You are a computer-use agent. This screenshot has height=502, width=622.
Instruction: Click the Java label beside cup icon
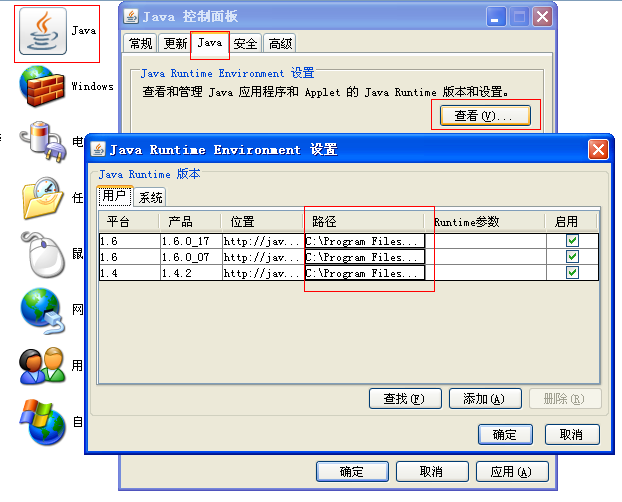point(84,31)
